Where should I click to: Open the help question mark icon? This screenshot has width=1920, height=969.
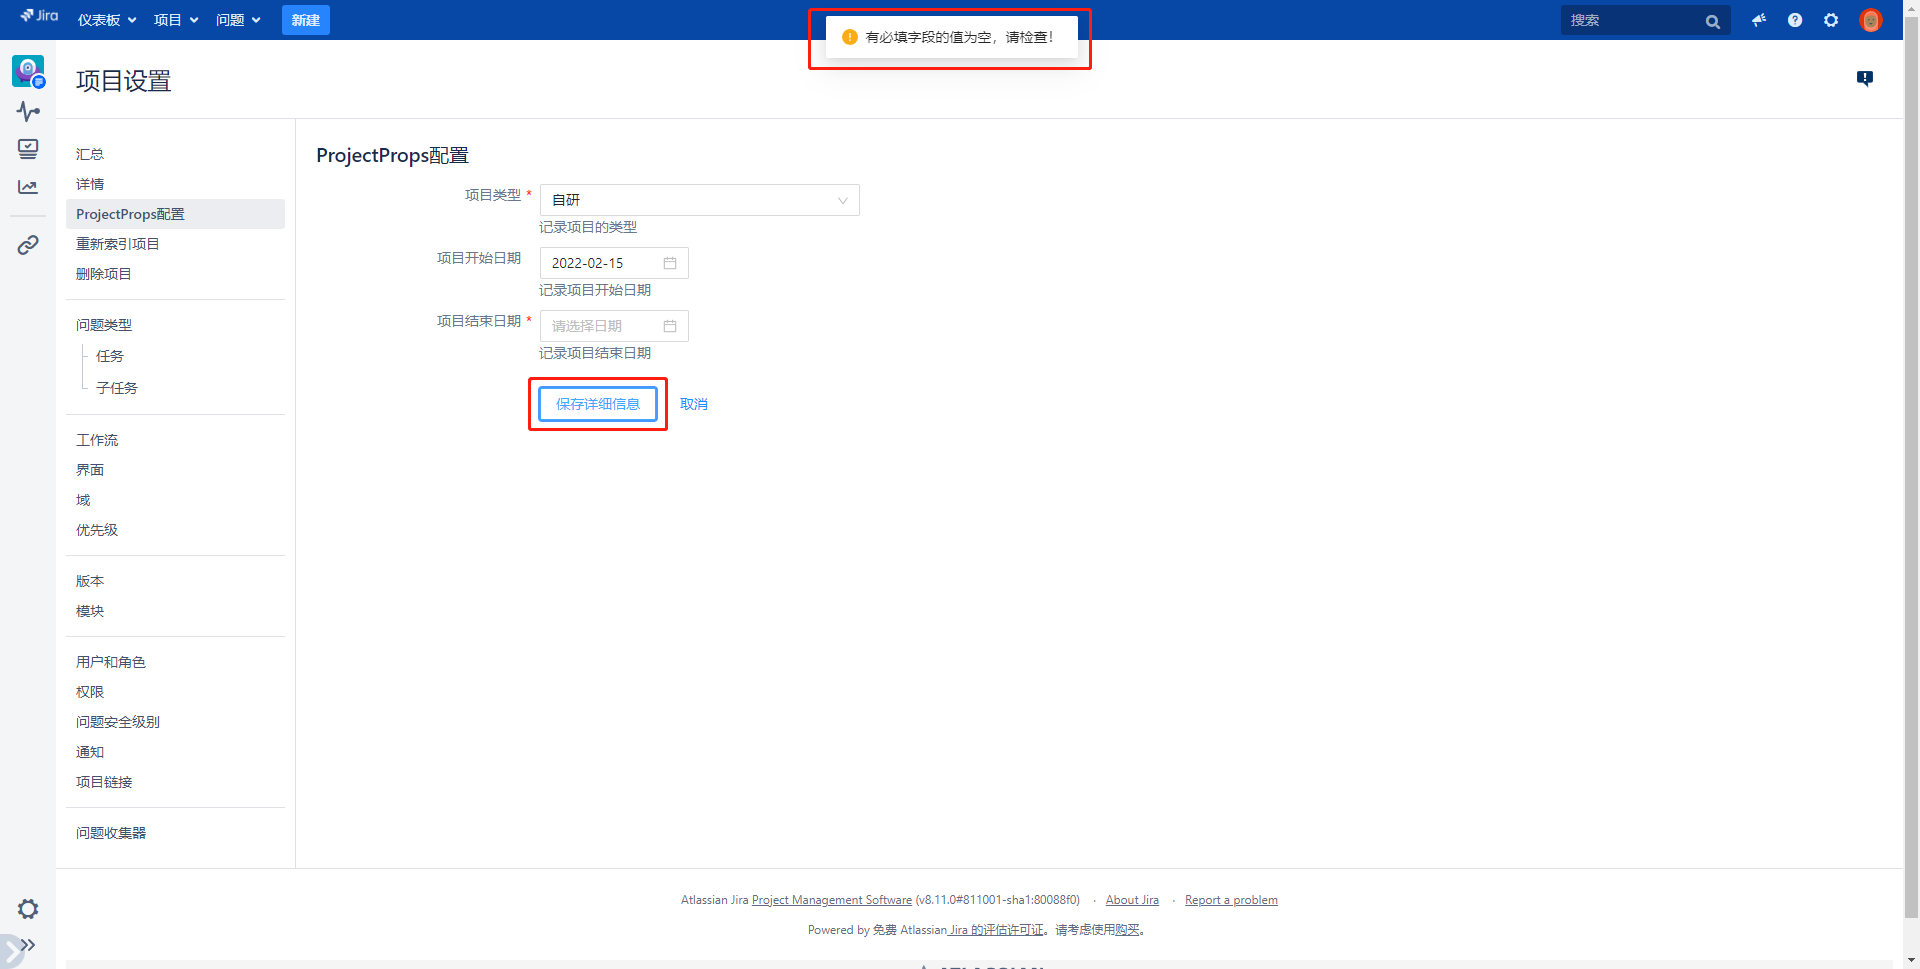(1795, 20)
